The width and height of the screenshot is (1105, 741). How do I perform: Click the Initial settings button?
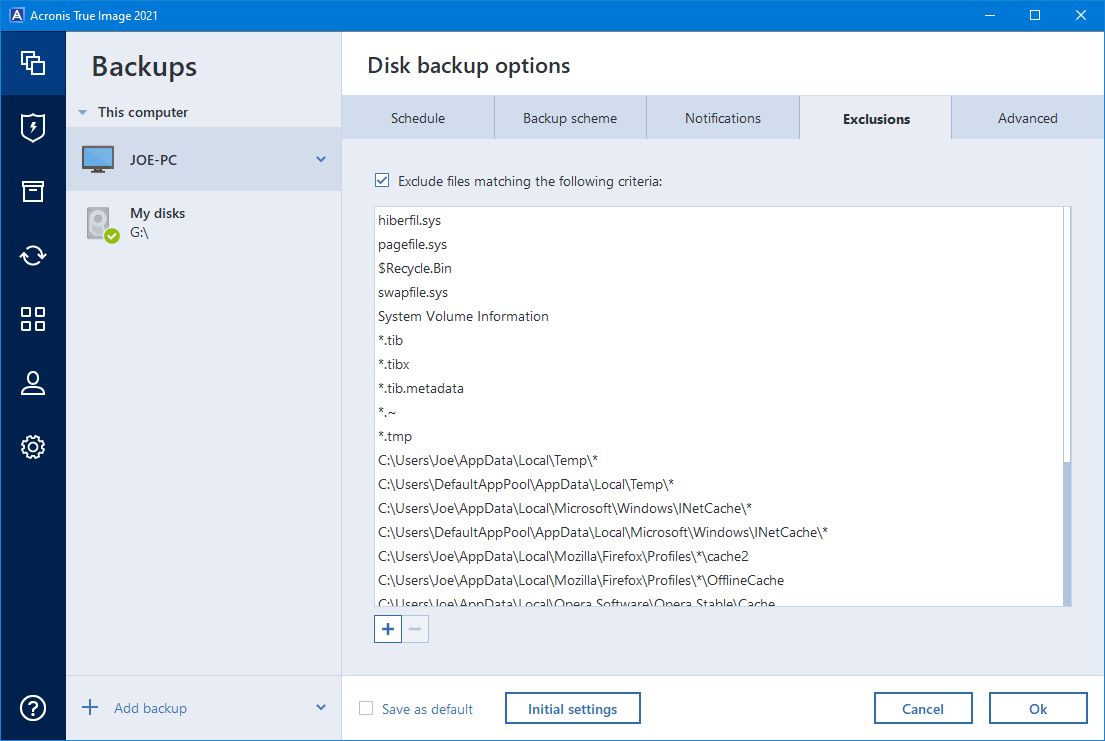click(572, 709)
